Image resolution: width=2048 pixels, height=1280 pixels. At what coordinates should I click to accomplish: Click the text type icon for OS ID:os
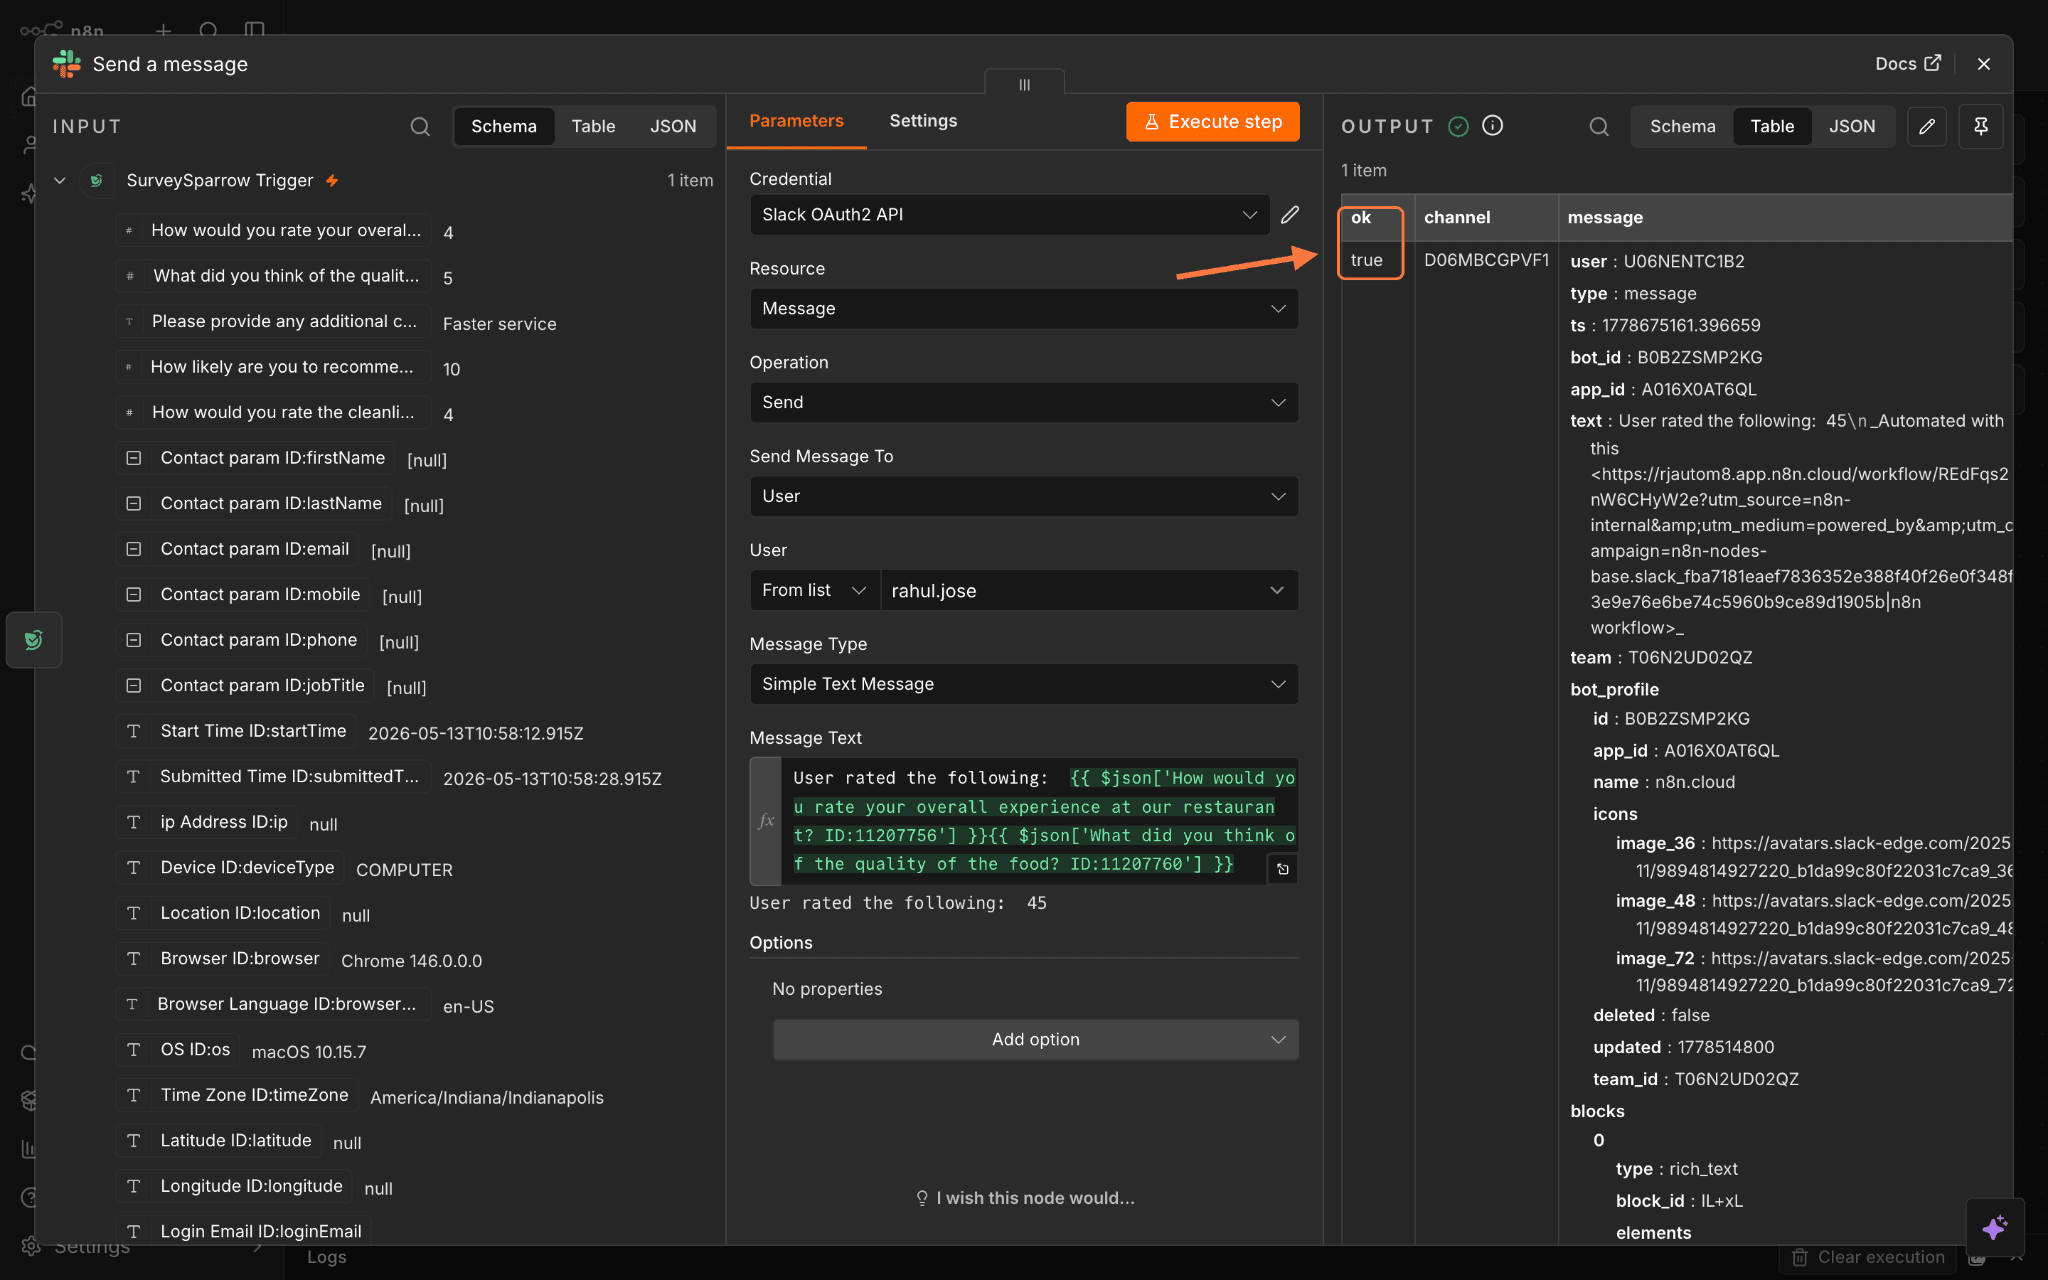[x=133, y=1049]
